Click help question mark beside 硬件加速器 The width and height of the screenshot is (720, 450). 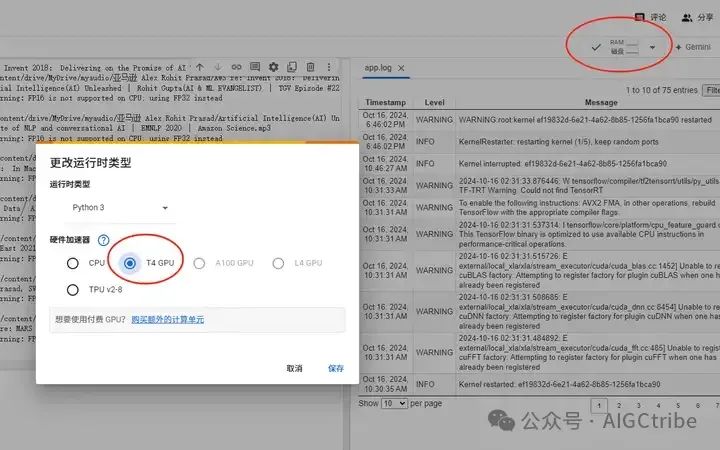(x=104, y=240)
